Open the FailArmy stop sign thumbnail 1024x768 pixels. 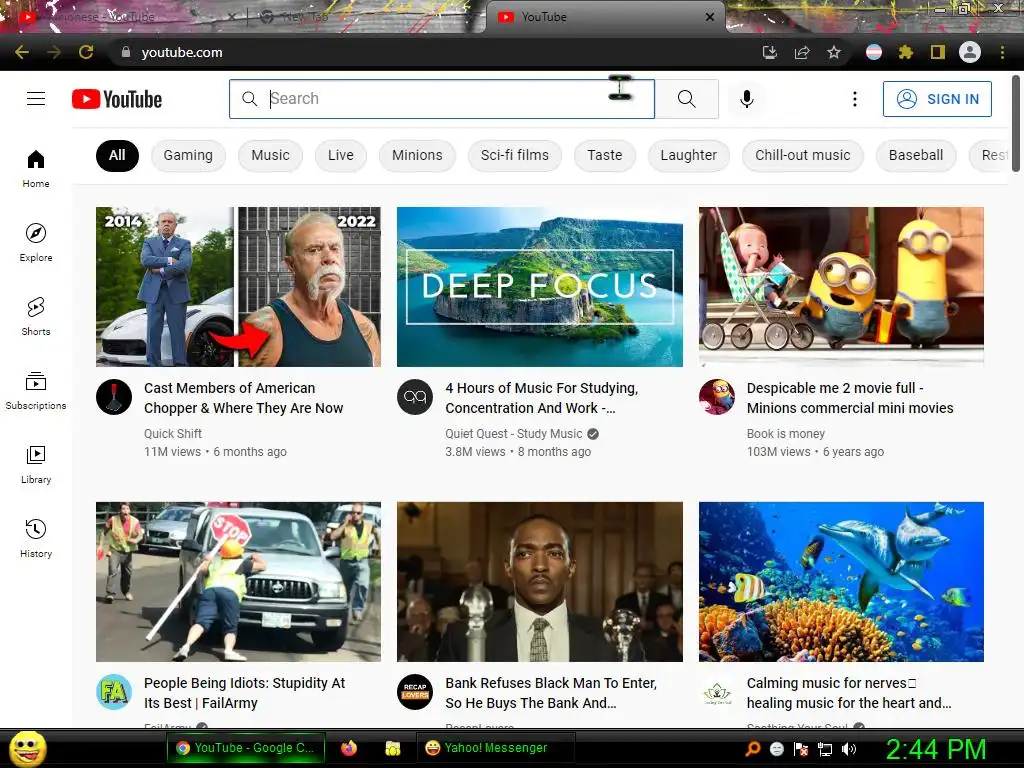click(x=238, y=582)
